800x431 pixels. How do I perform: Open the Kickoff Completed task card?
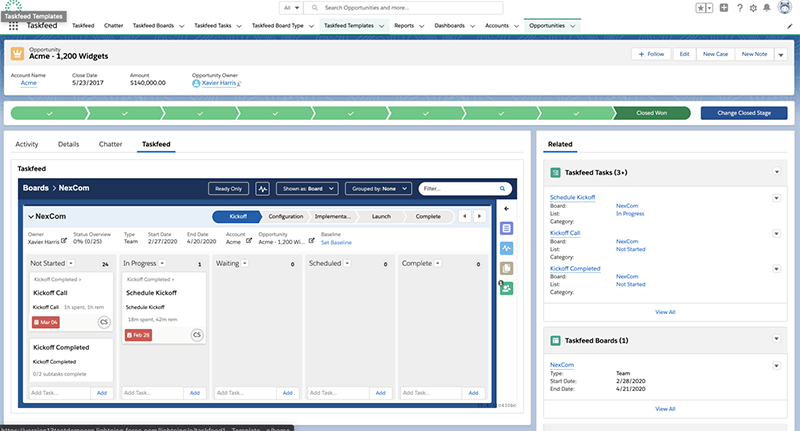(71, 360)
